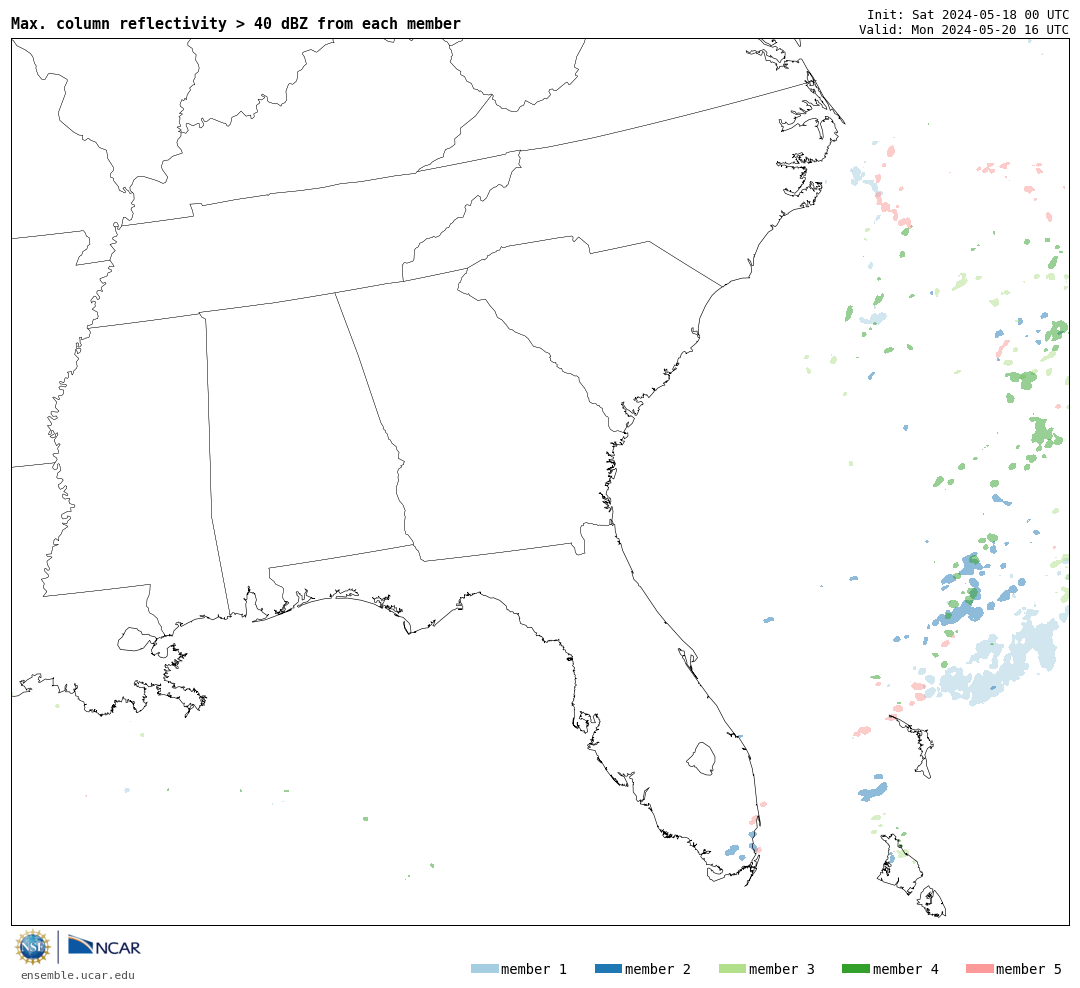The width and height of the screenshot is (1080, 988).
Task: Click Lake Okeechobee outline in Florida
Action: [x=702, y=759]
